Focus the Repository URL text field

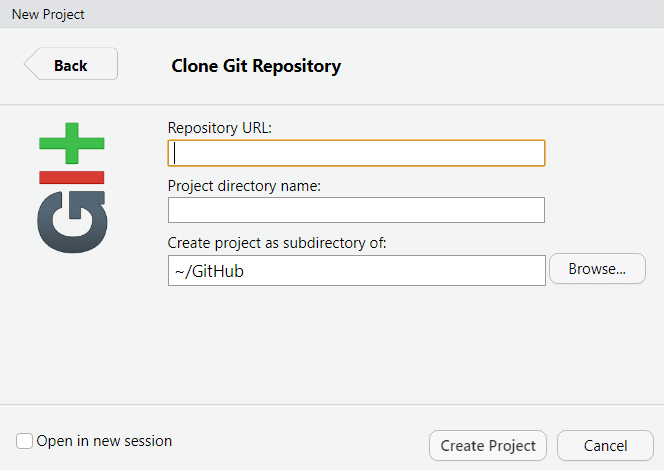tap(356, 153)
